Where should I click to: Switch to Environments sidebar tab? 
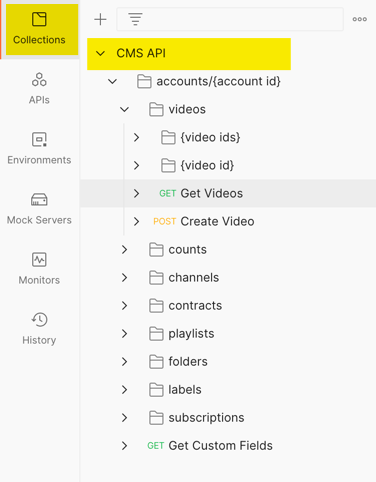pos(39,149)
